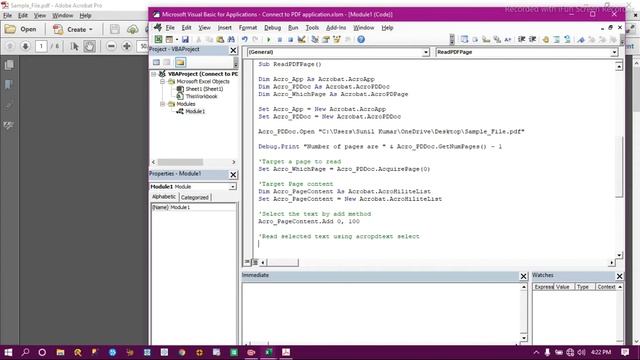Image resolution: width=640 pixels, height=360 pixels.
Task: Select ThisWorkbook in project tree
Action: click(x=201, y=96)
